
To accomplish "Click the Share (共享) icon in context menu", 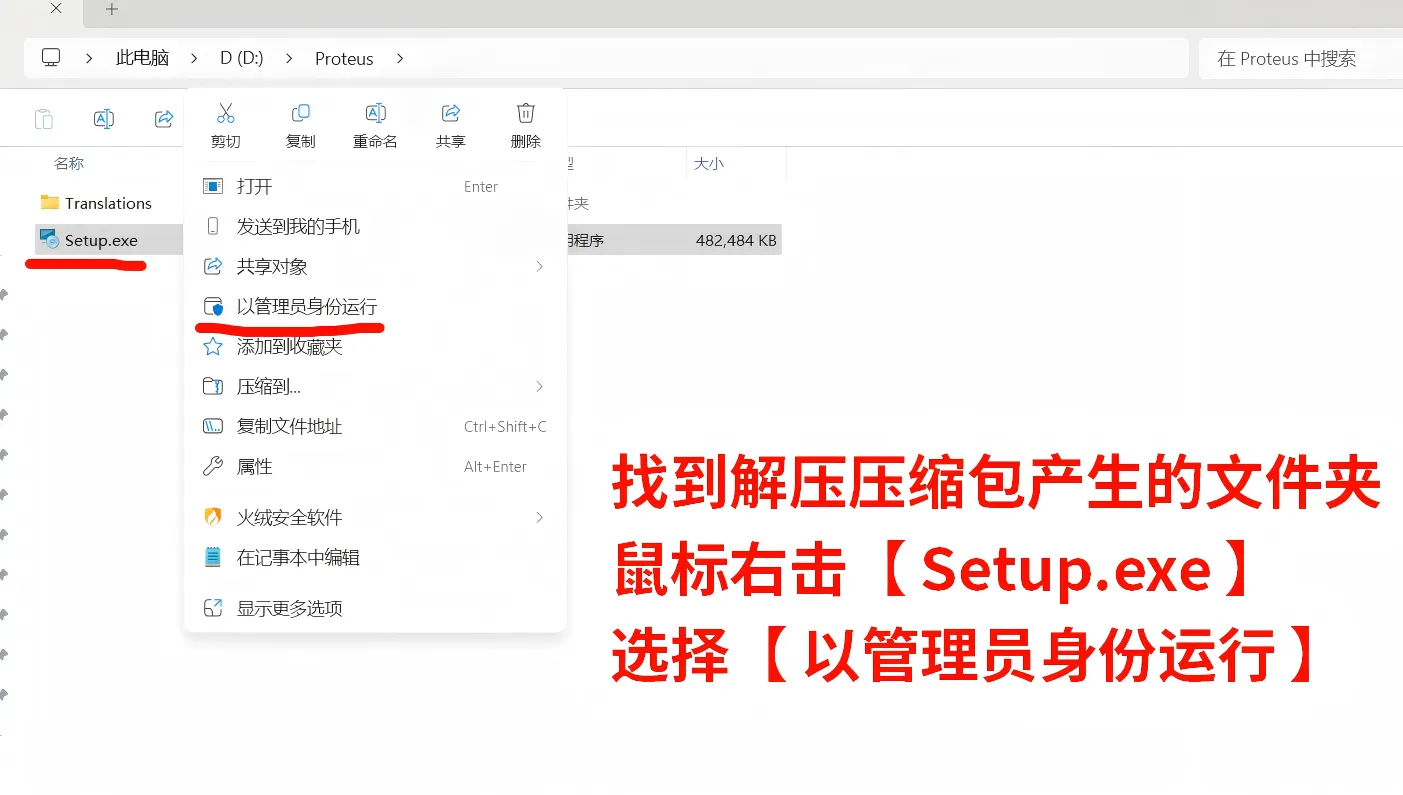I will (x=451, y=113).
